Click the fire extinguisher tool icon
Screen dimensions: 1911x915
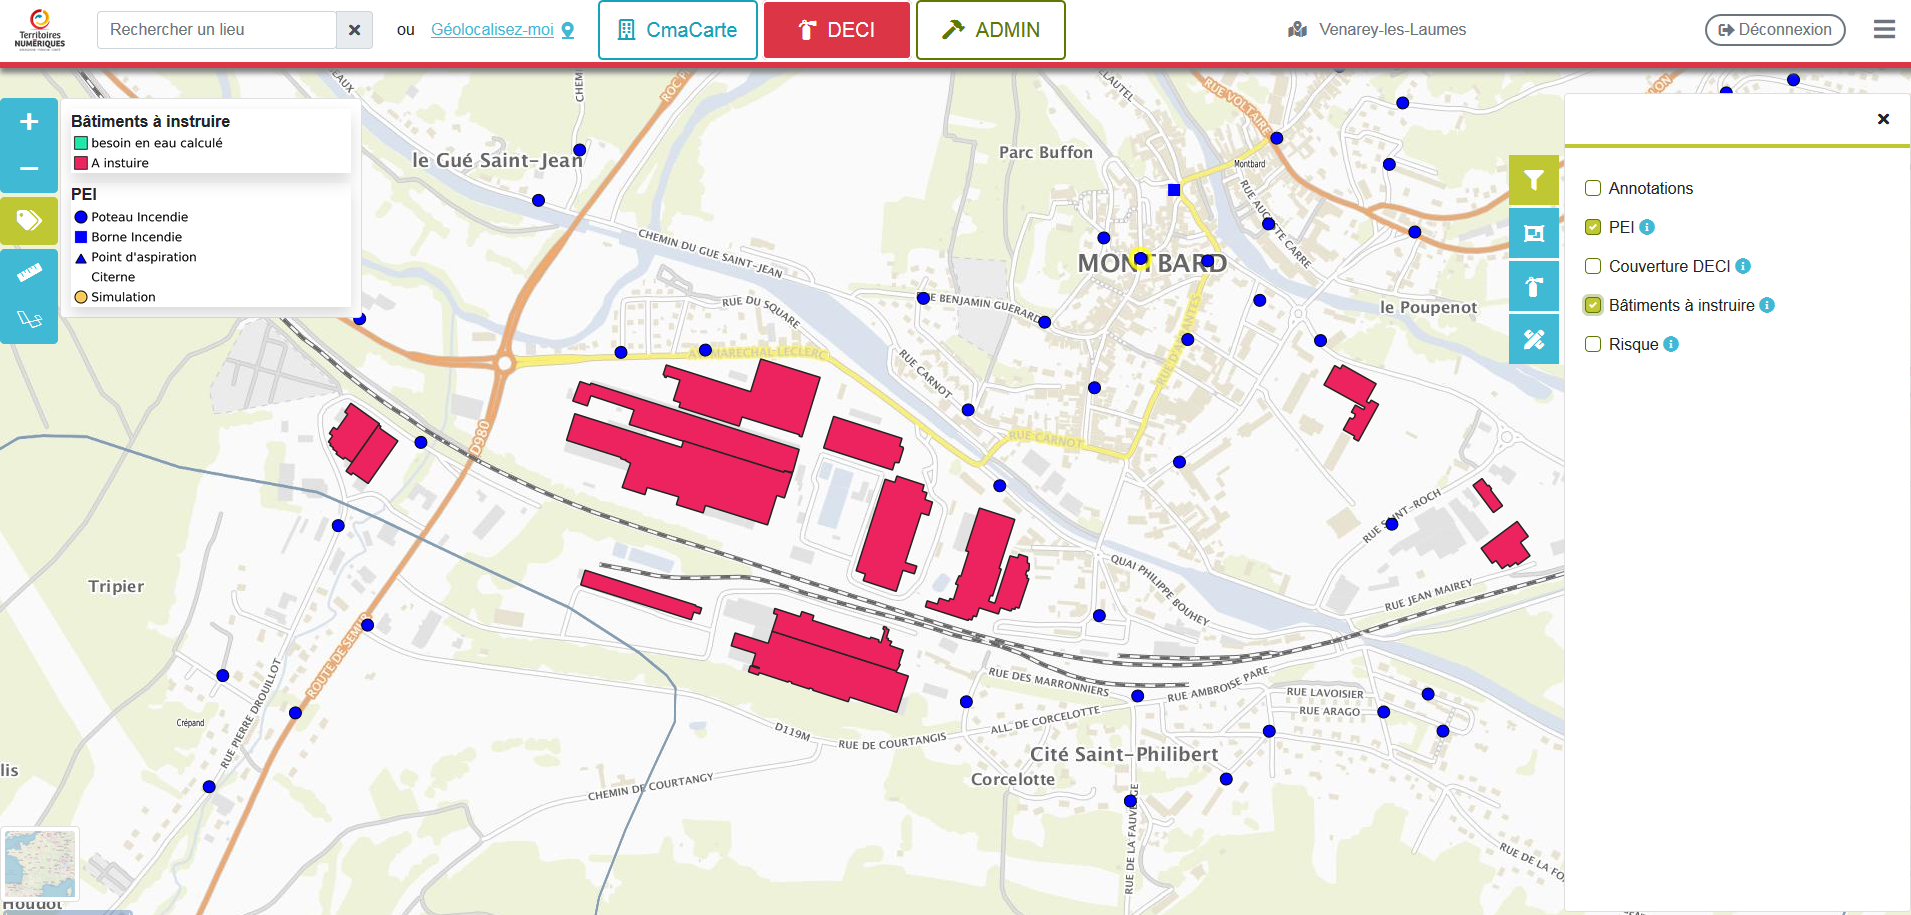pyautogui.click(x=1533, y=287)
